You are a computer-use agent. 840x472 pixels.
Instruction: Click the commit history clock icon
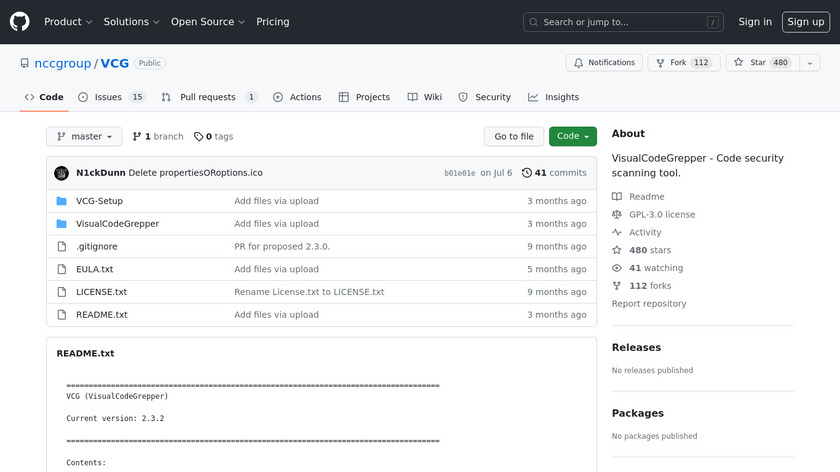tap(527, 173)
